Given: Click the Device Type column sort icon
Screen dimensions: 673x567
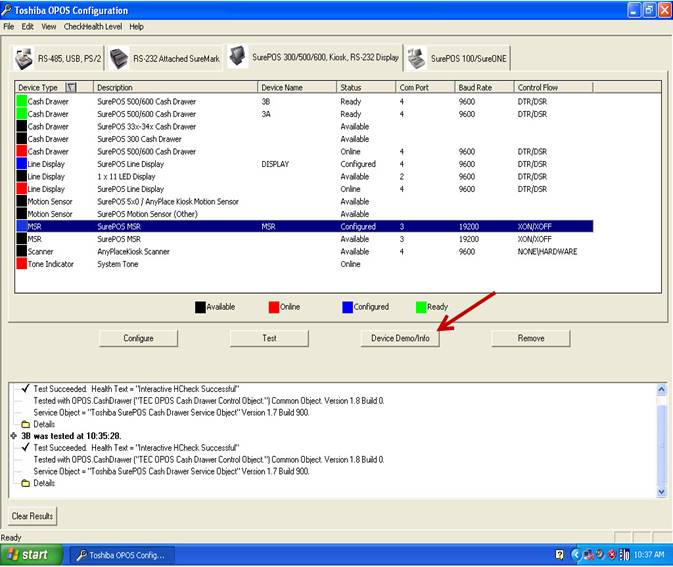Looking at the screenshot, I should (70, 88).
